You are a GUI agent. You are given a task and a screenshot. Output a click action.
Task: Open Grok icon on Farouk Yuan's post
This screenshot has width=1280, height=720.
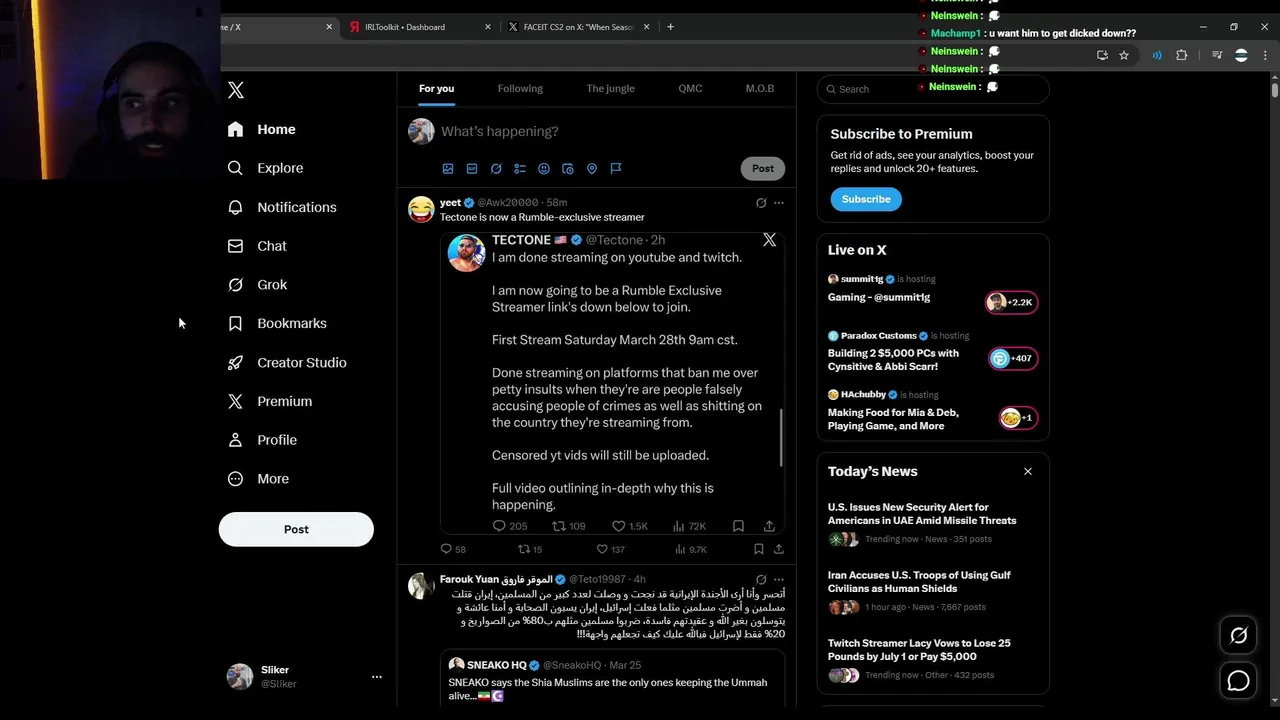click(761, 579)
